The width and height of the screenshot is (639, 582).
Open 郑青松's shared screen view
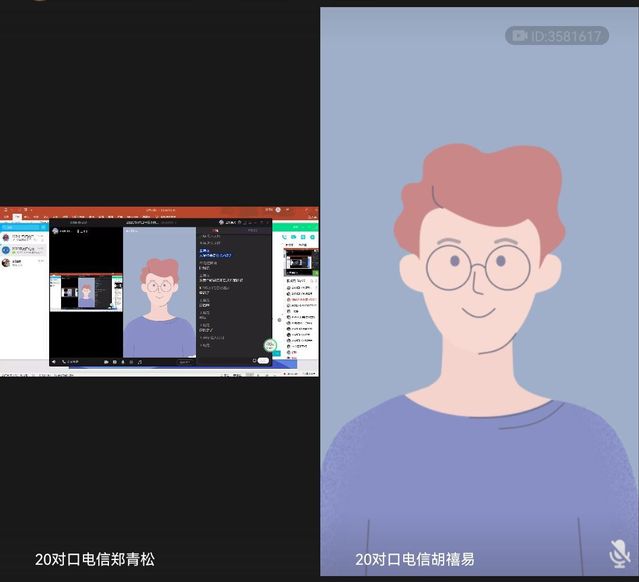[x=160, y=290]
